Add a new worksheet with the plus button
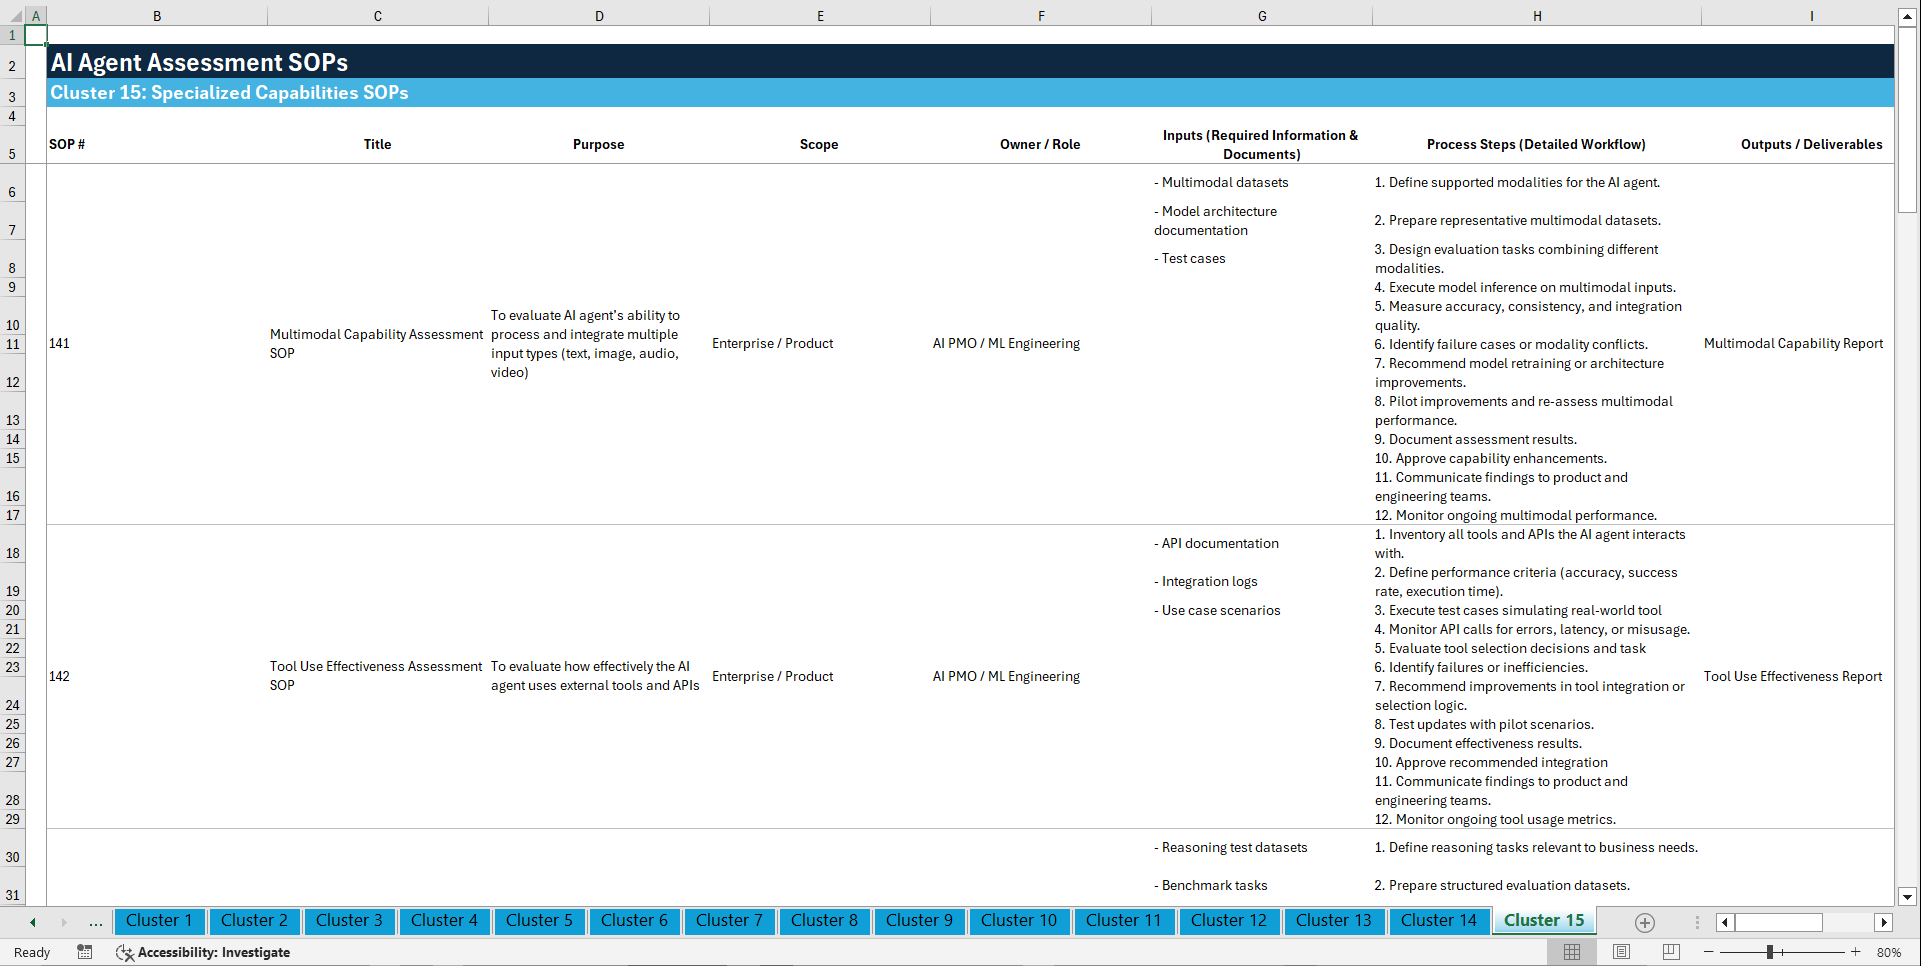Image resolution: width=1921 pixels, height=966 pixels. click(1644, 922)
